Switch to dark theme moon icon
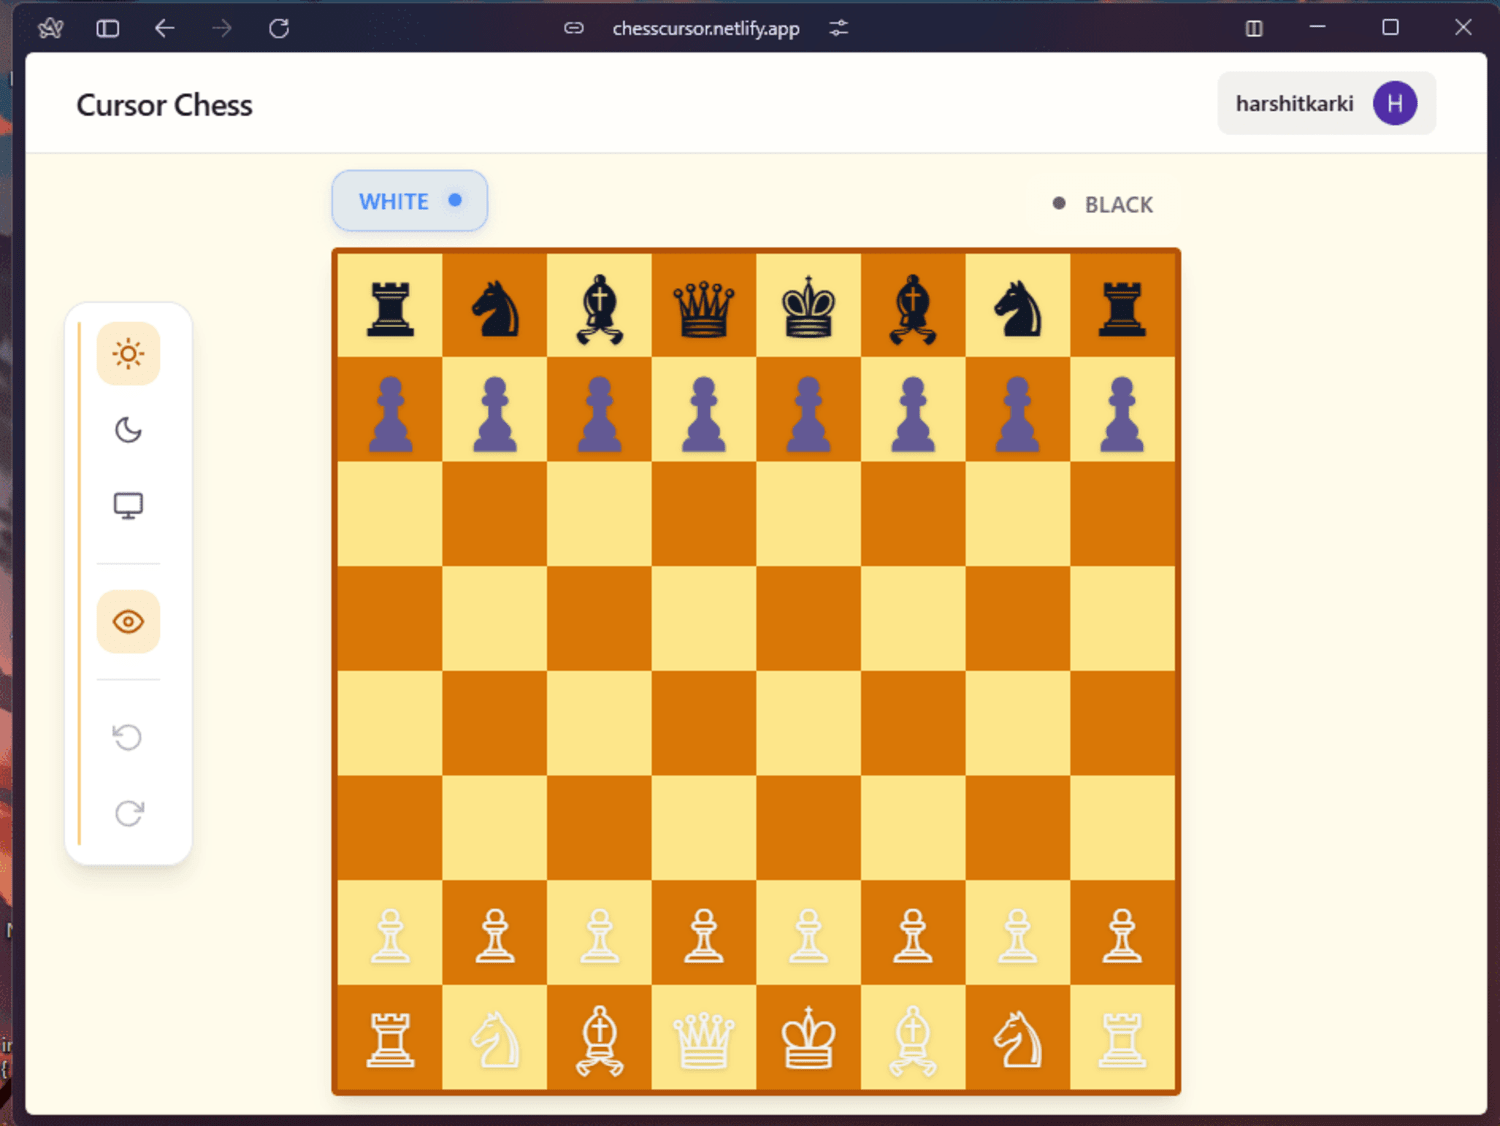This screenshot has width=1500, height=1126. coord(128,430)
